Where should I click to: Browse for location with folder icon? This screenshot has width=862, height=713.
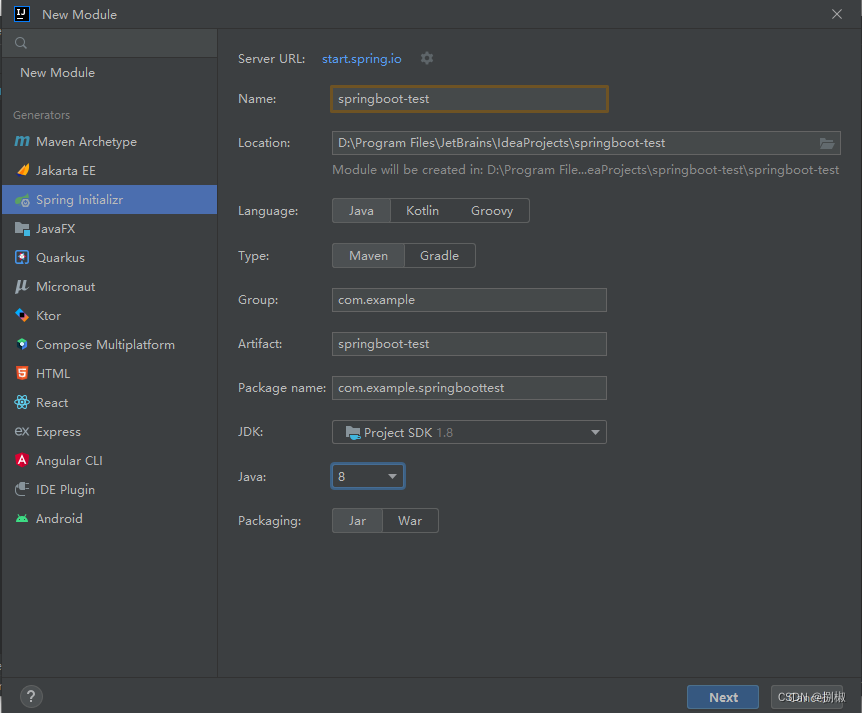point(827,143)
